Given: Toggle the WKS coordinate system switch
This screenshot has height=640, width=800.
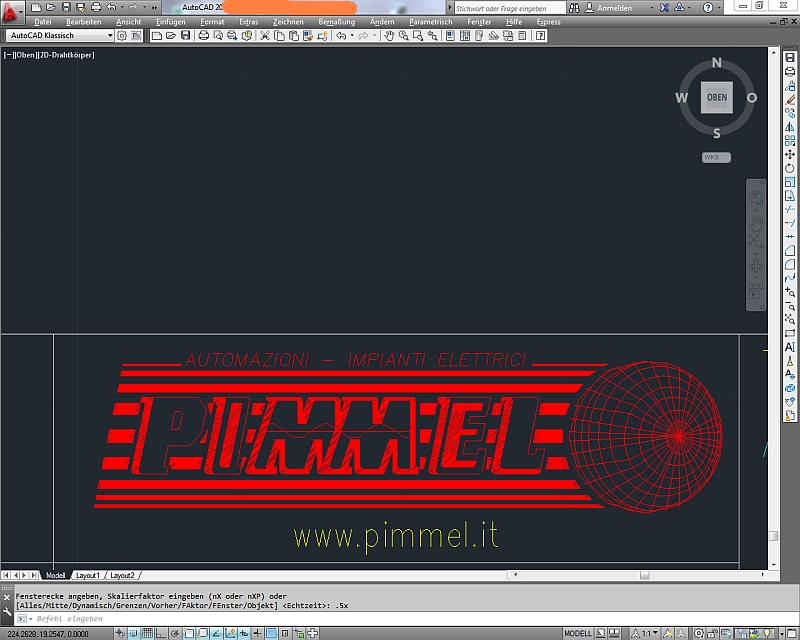Looking at the screenshot, I should pyautogui.click(x=716, y=157).
